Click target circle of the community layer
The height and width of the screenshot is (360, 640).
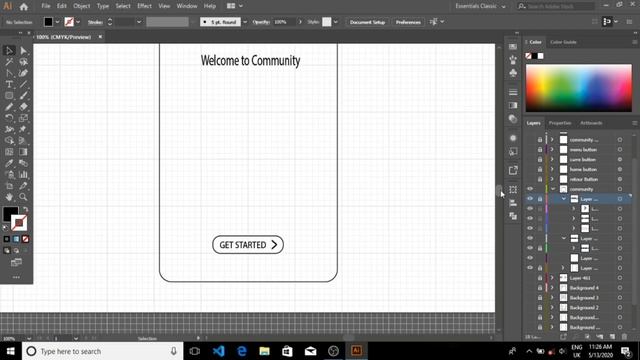coord(620,189)
